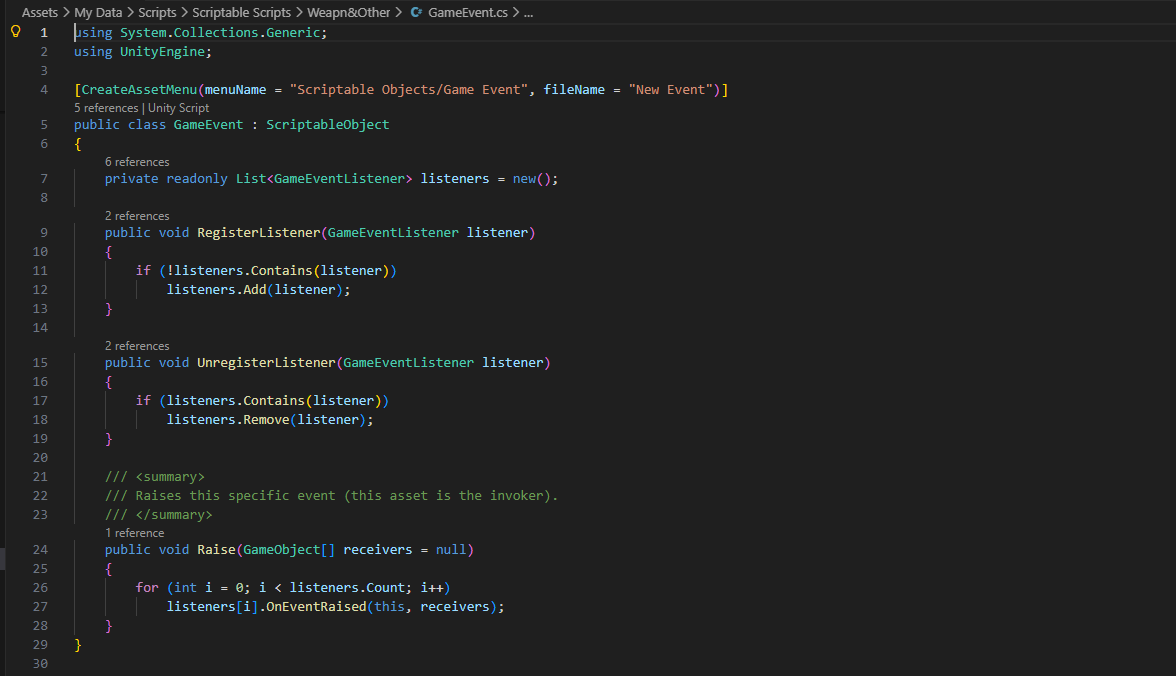Click the closing class brace on line 29
Viewport: 1176px width, 676px height.
pyautogui.click(x=78, y=644)
